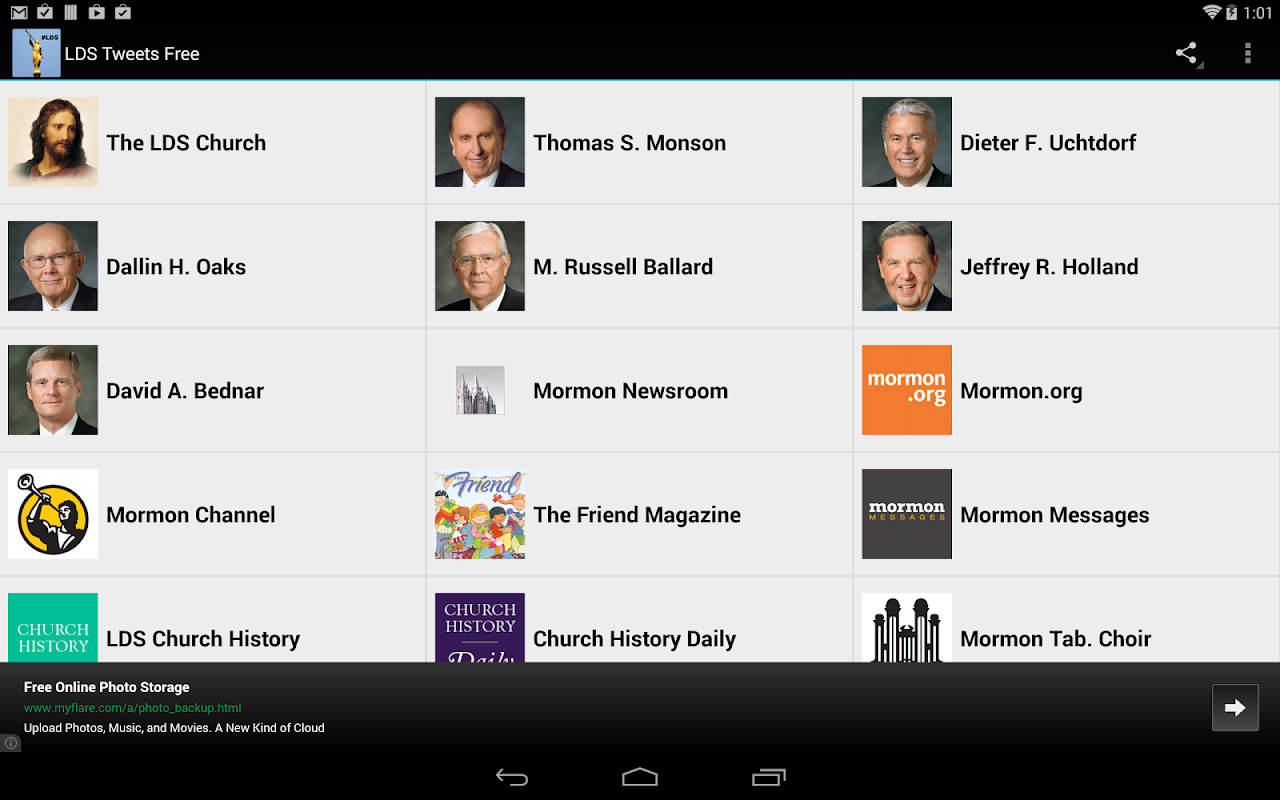Open LDS Church History label
Screen dimensions: 1280x800
tap(203, 639)
